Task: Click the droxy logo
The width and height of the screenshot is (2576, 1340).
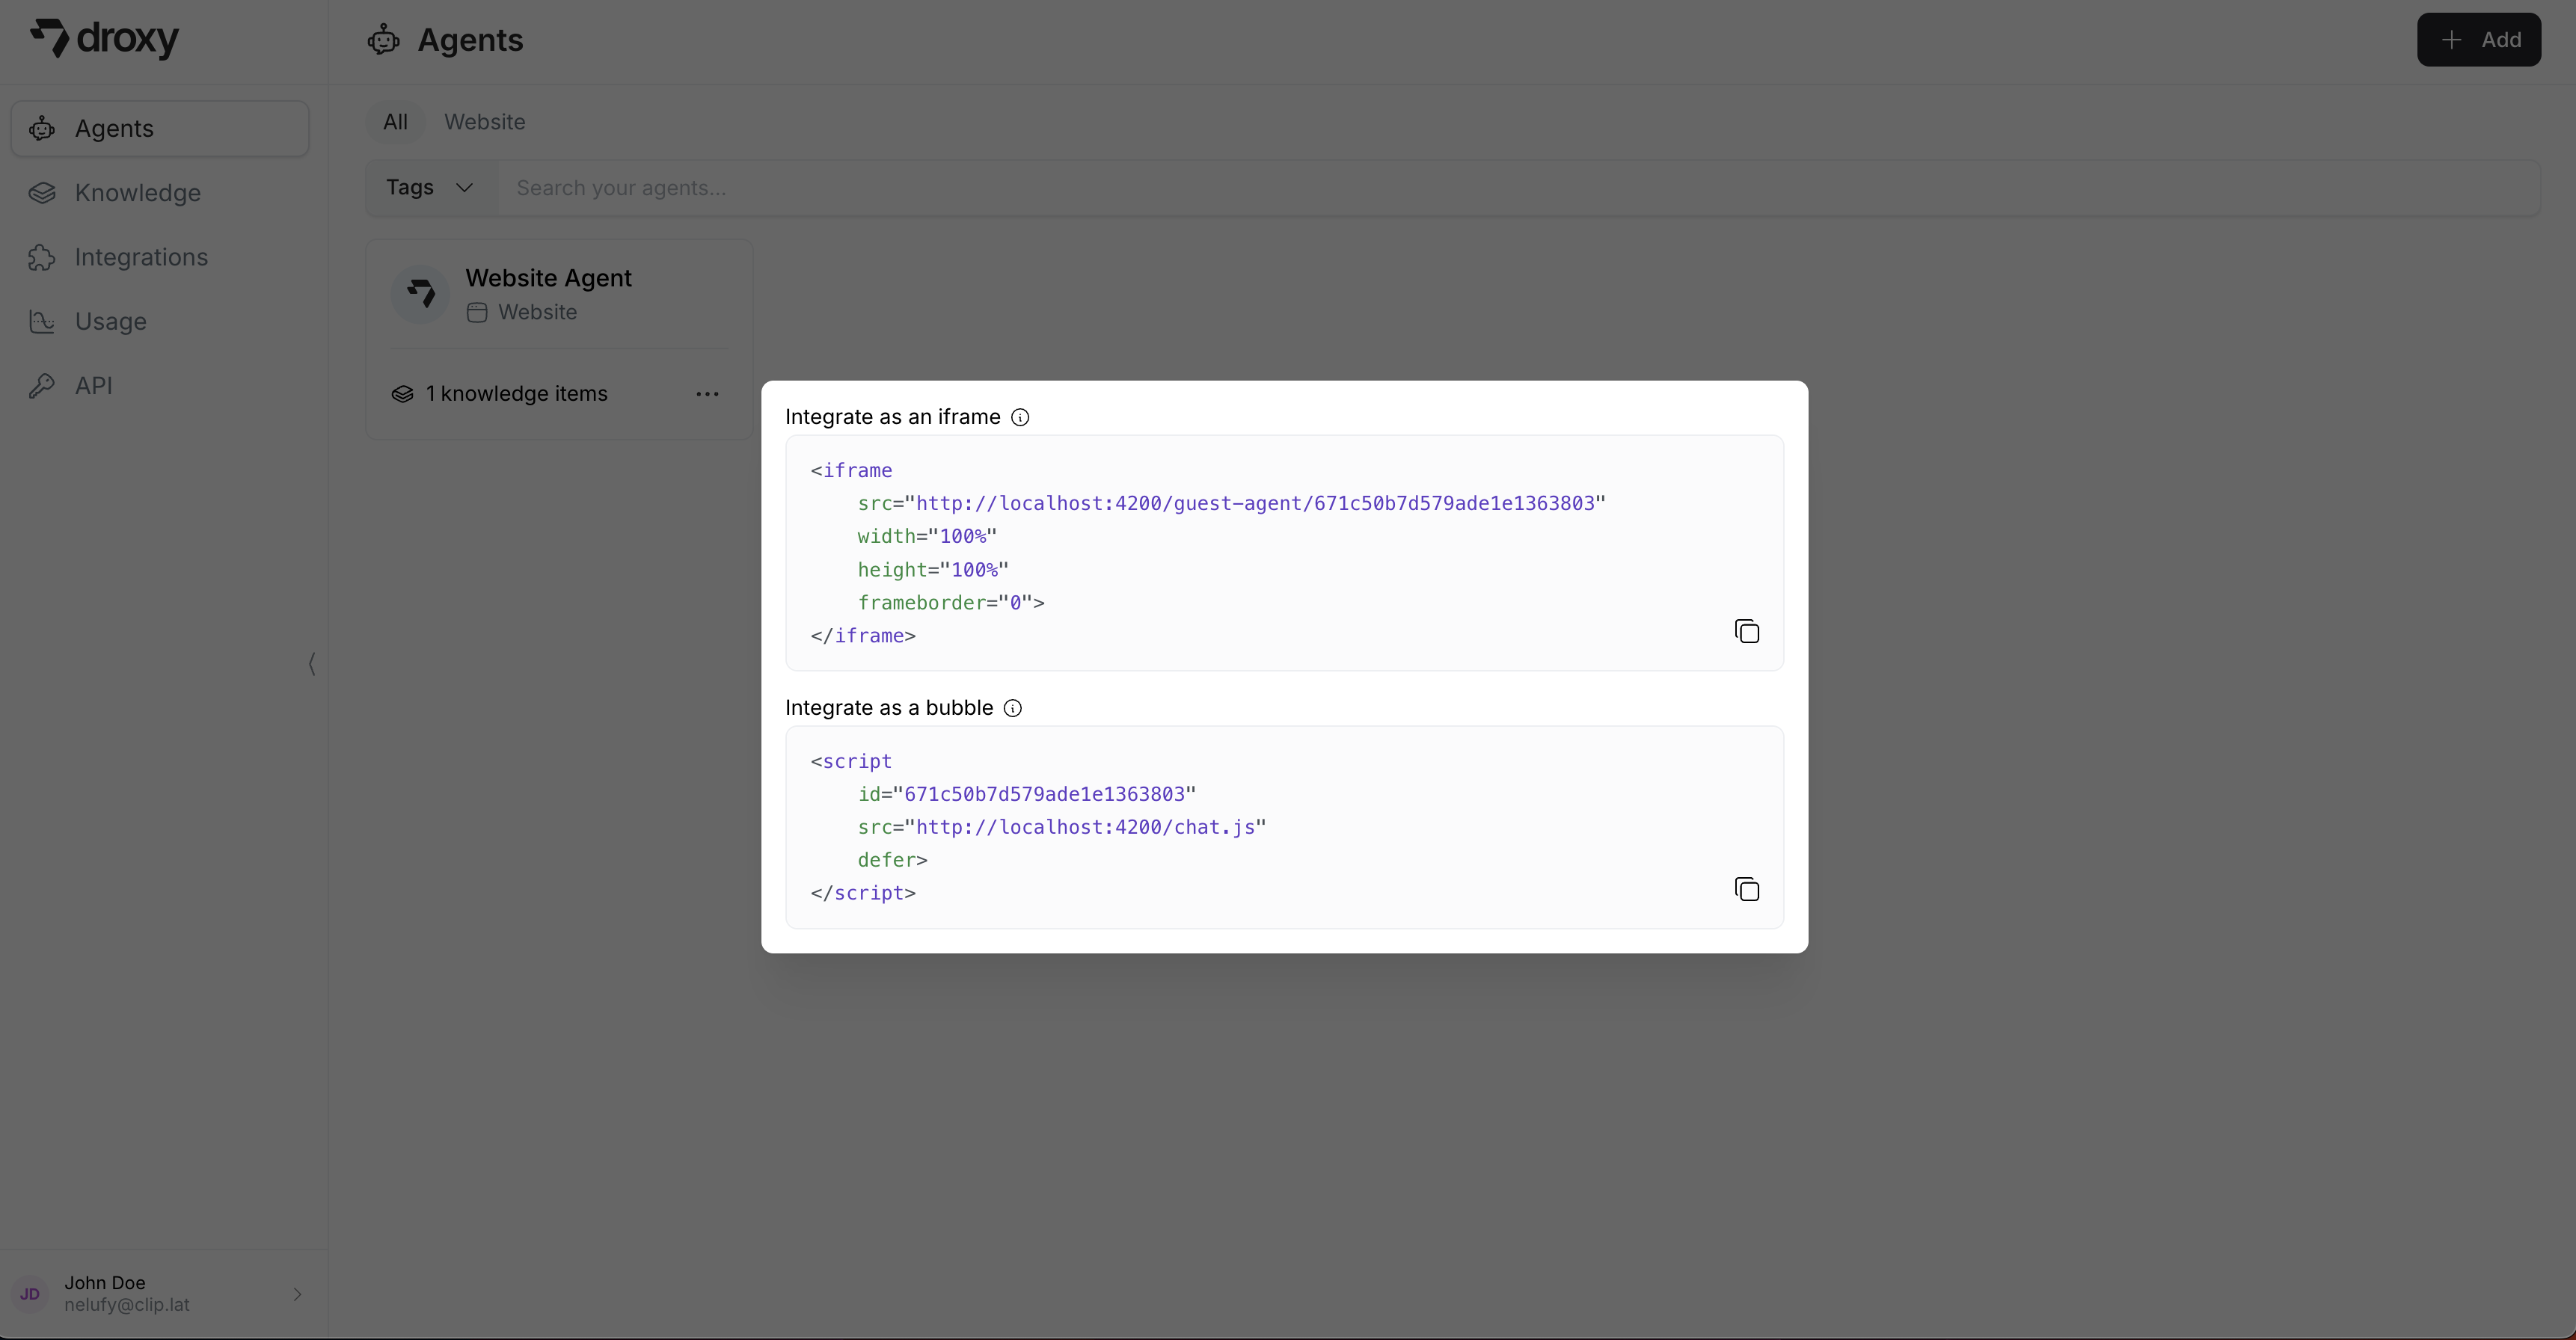Action: tap(104, 40)
